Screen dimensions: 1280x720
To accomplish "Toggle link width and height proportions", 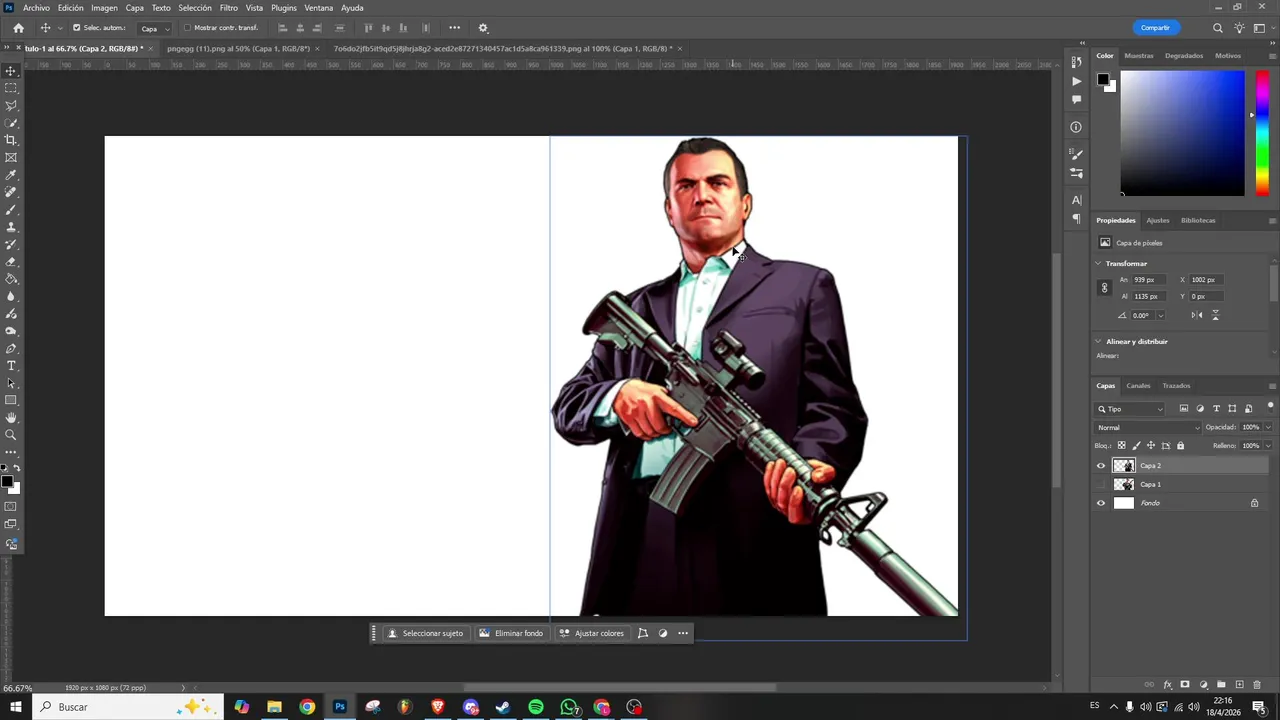I will tap(1105, 288).
